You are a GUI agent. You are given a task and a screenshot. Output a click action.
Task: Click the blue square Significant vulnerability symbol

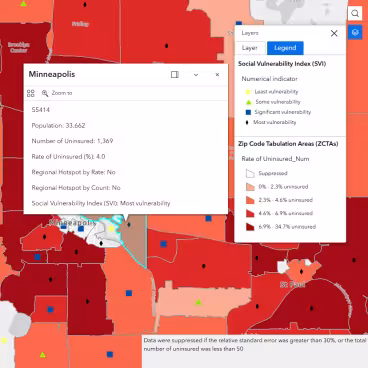(248, 112)
